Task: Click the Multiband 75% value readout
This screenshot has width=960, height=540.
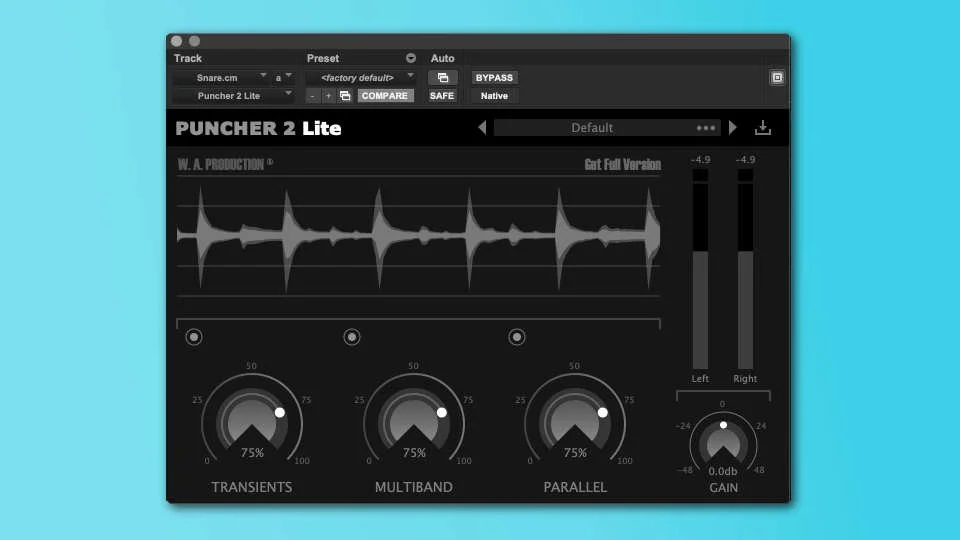Action: coord(414,453)
